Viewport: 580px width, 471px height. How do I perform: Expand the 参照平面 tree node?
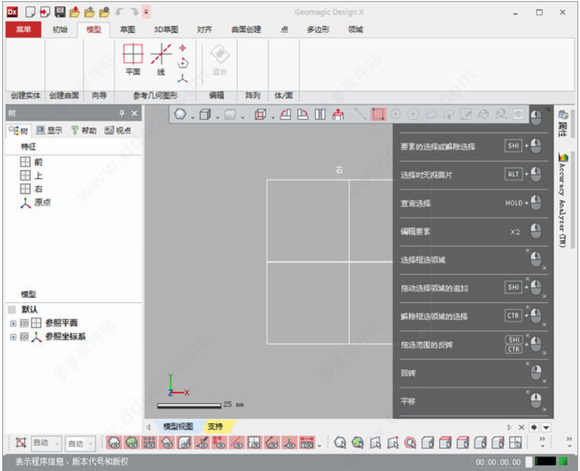[13, 323]
